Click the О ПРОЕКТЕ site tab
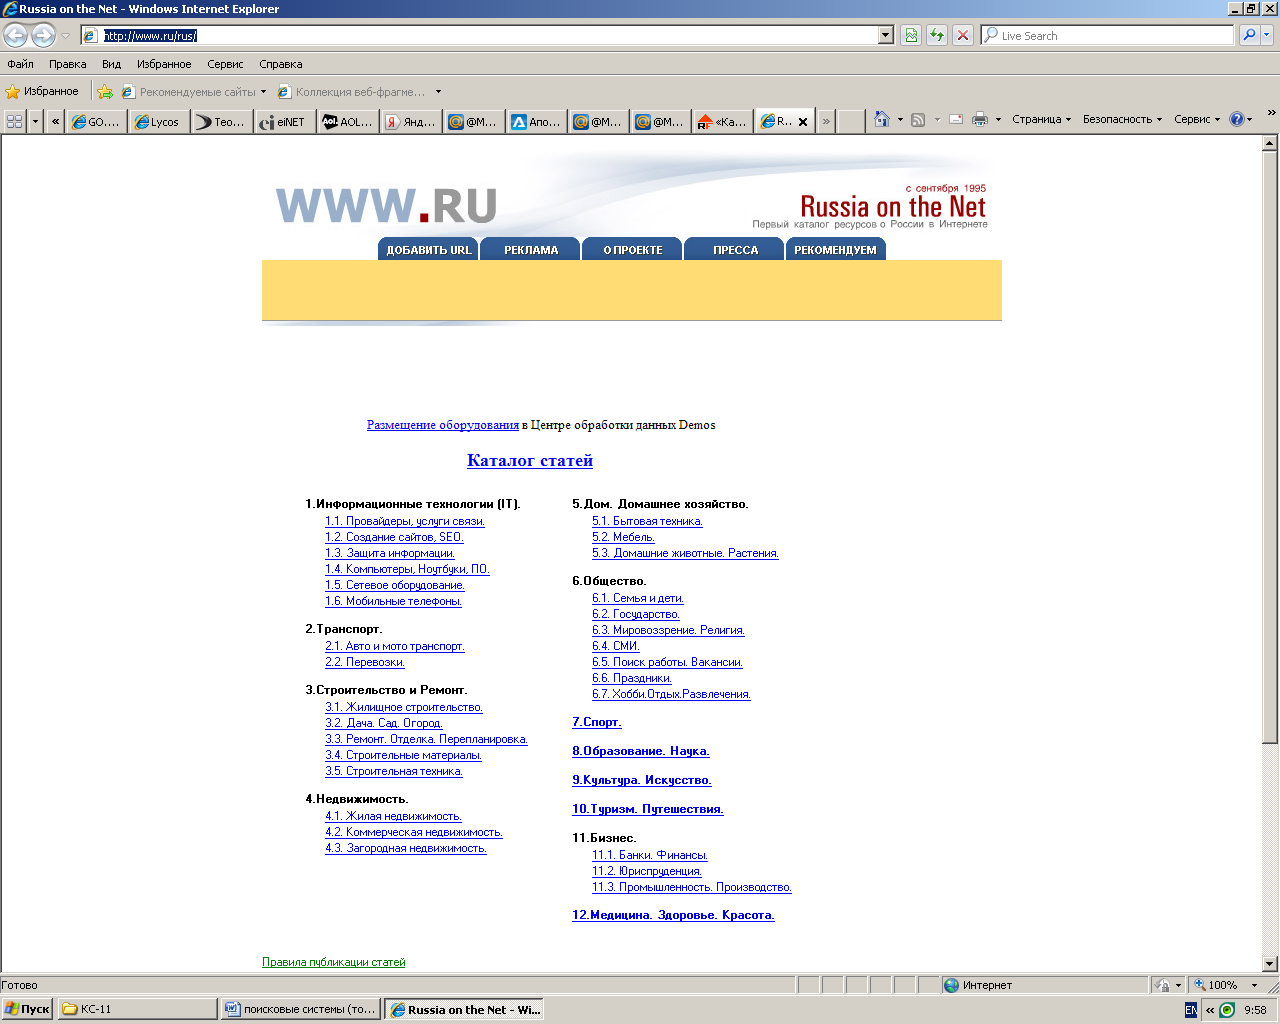 click(633, 249)
